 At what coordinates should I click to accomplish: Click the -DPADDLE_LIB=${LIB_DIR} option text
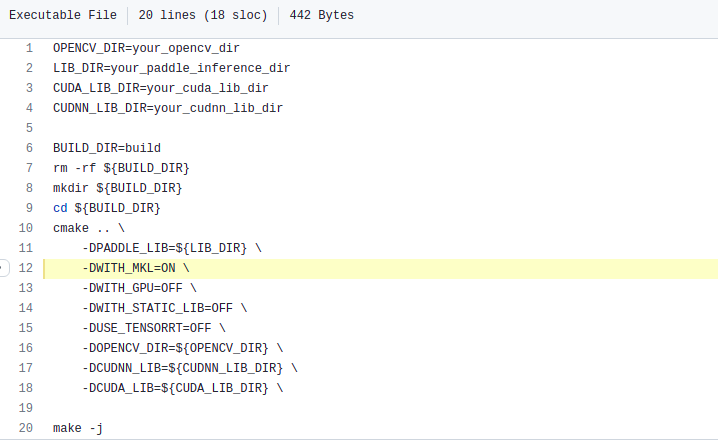click(x=164, y=248)
